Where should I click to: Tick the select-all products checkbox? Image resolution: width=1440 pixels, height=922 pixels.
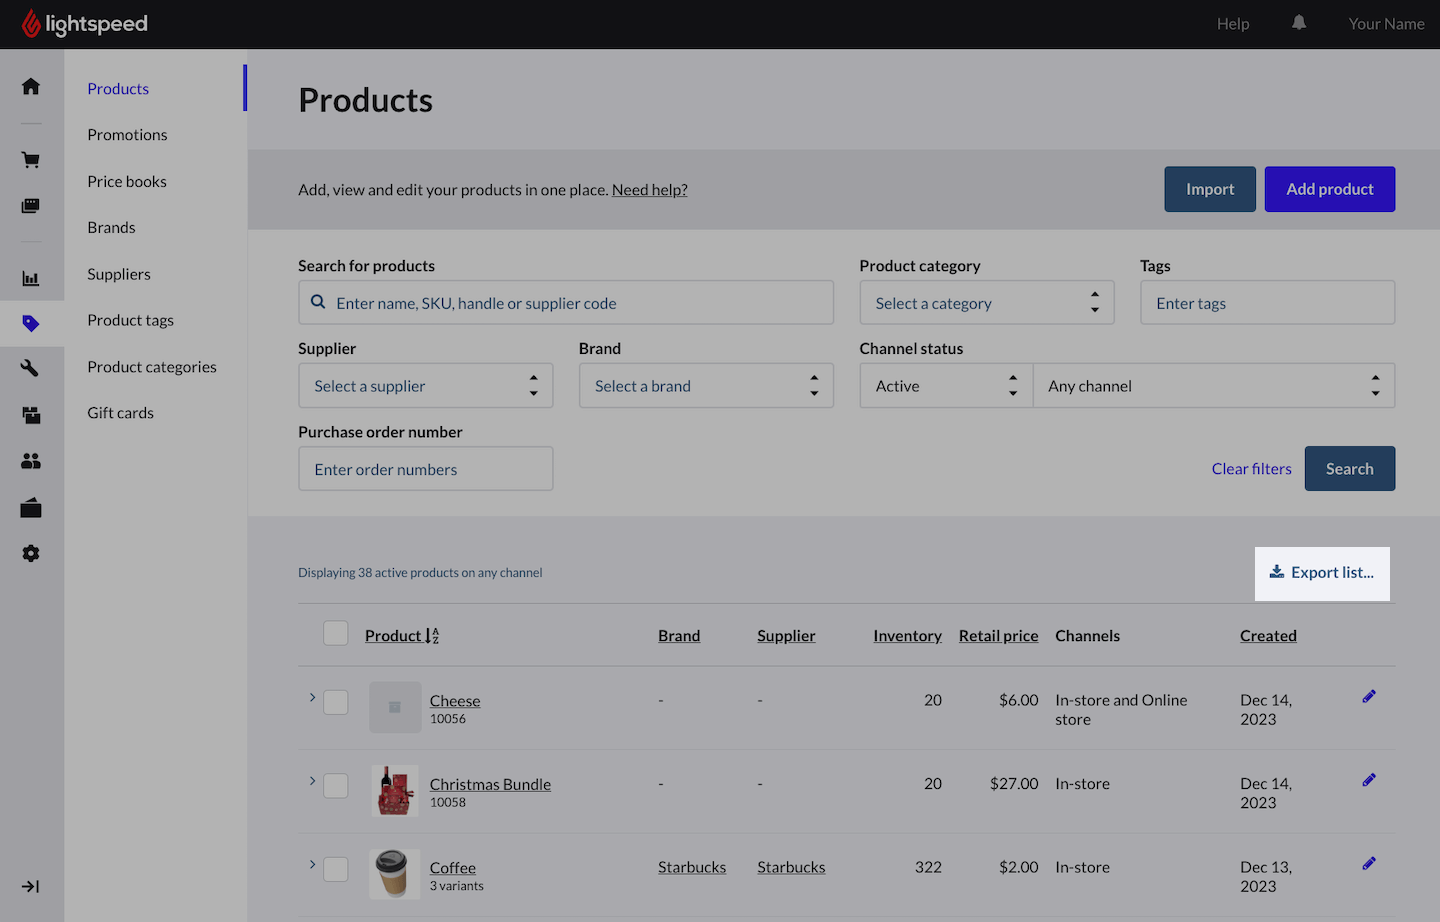click(x=336, y=634)
